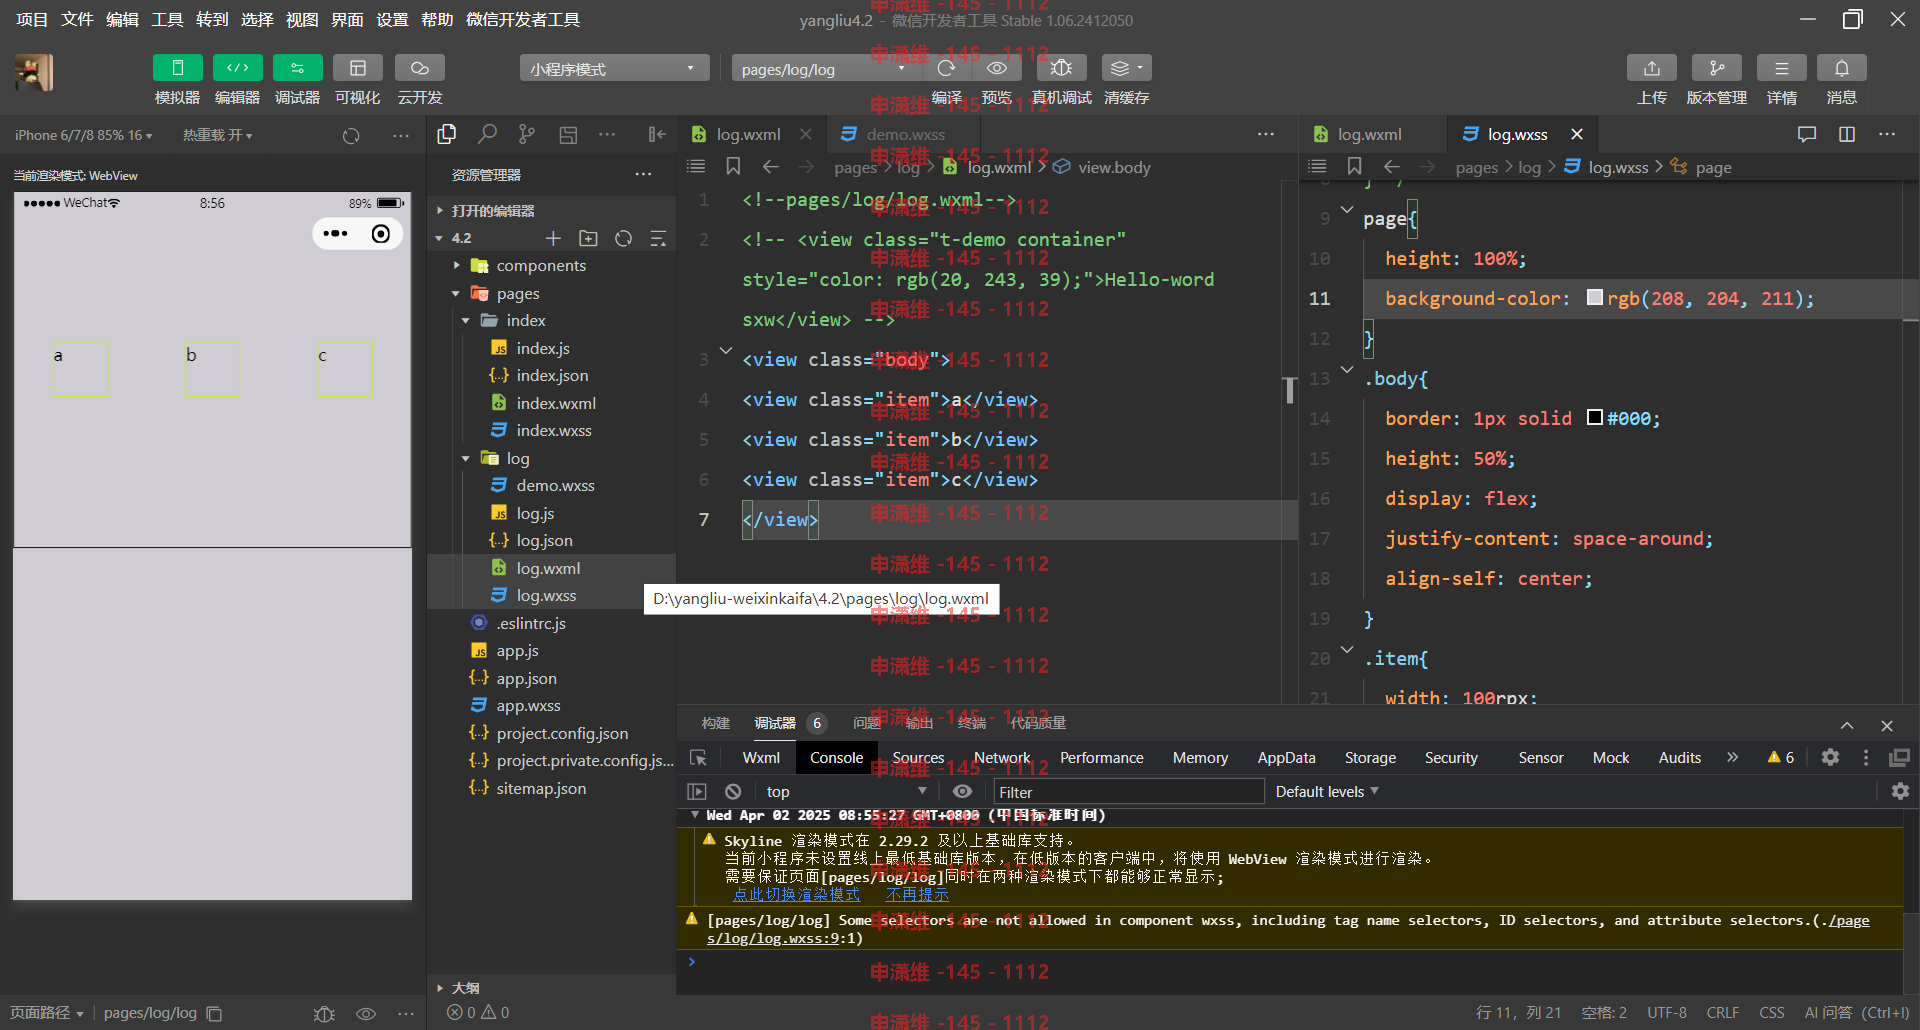Toggle the console sidebar icon
Image resolution: width=1920 pixels, height=1030 pixels.
[x=697, y=791]
